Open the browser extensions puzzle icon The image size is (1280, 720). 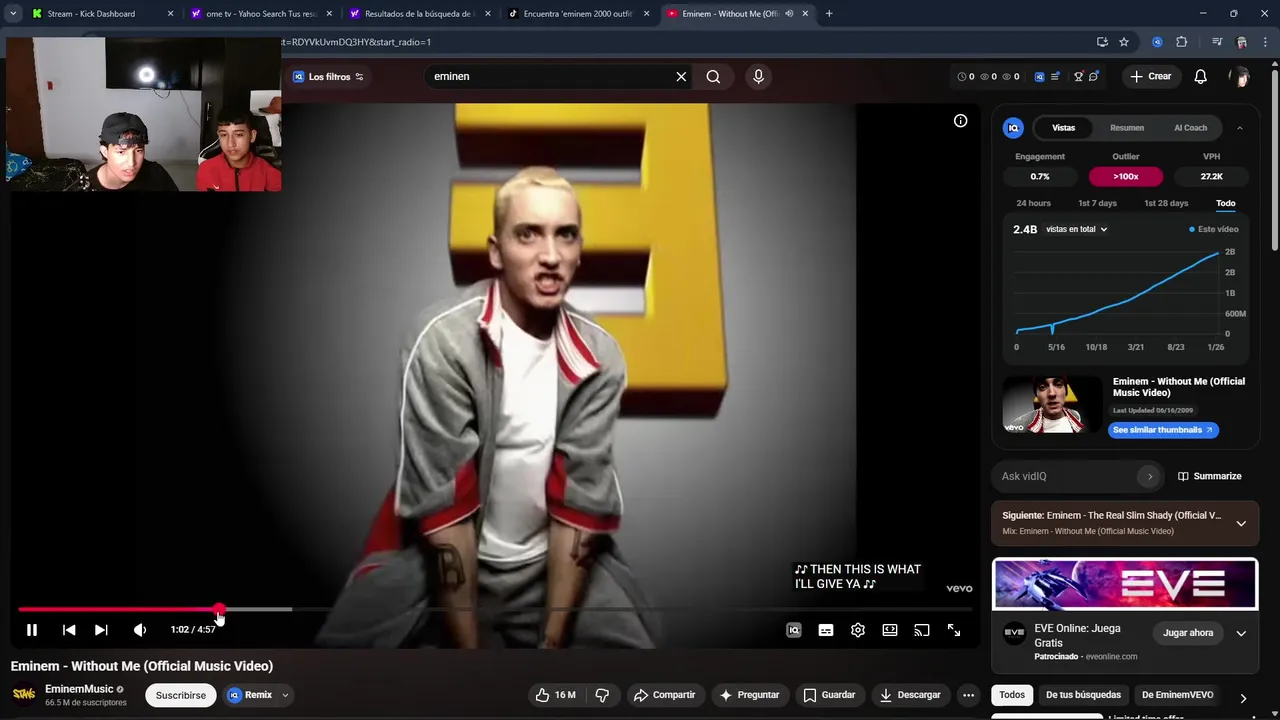coord(1181,42)
